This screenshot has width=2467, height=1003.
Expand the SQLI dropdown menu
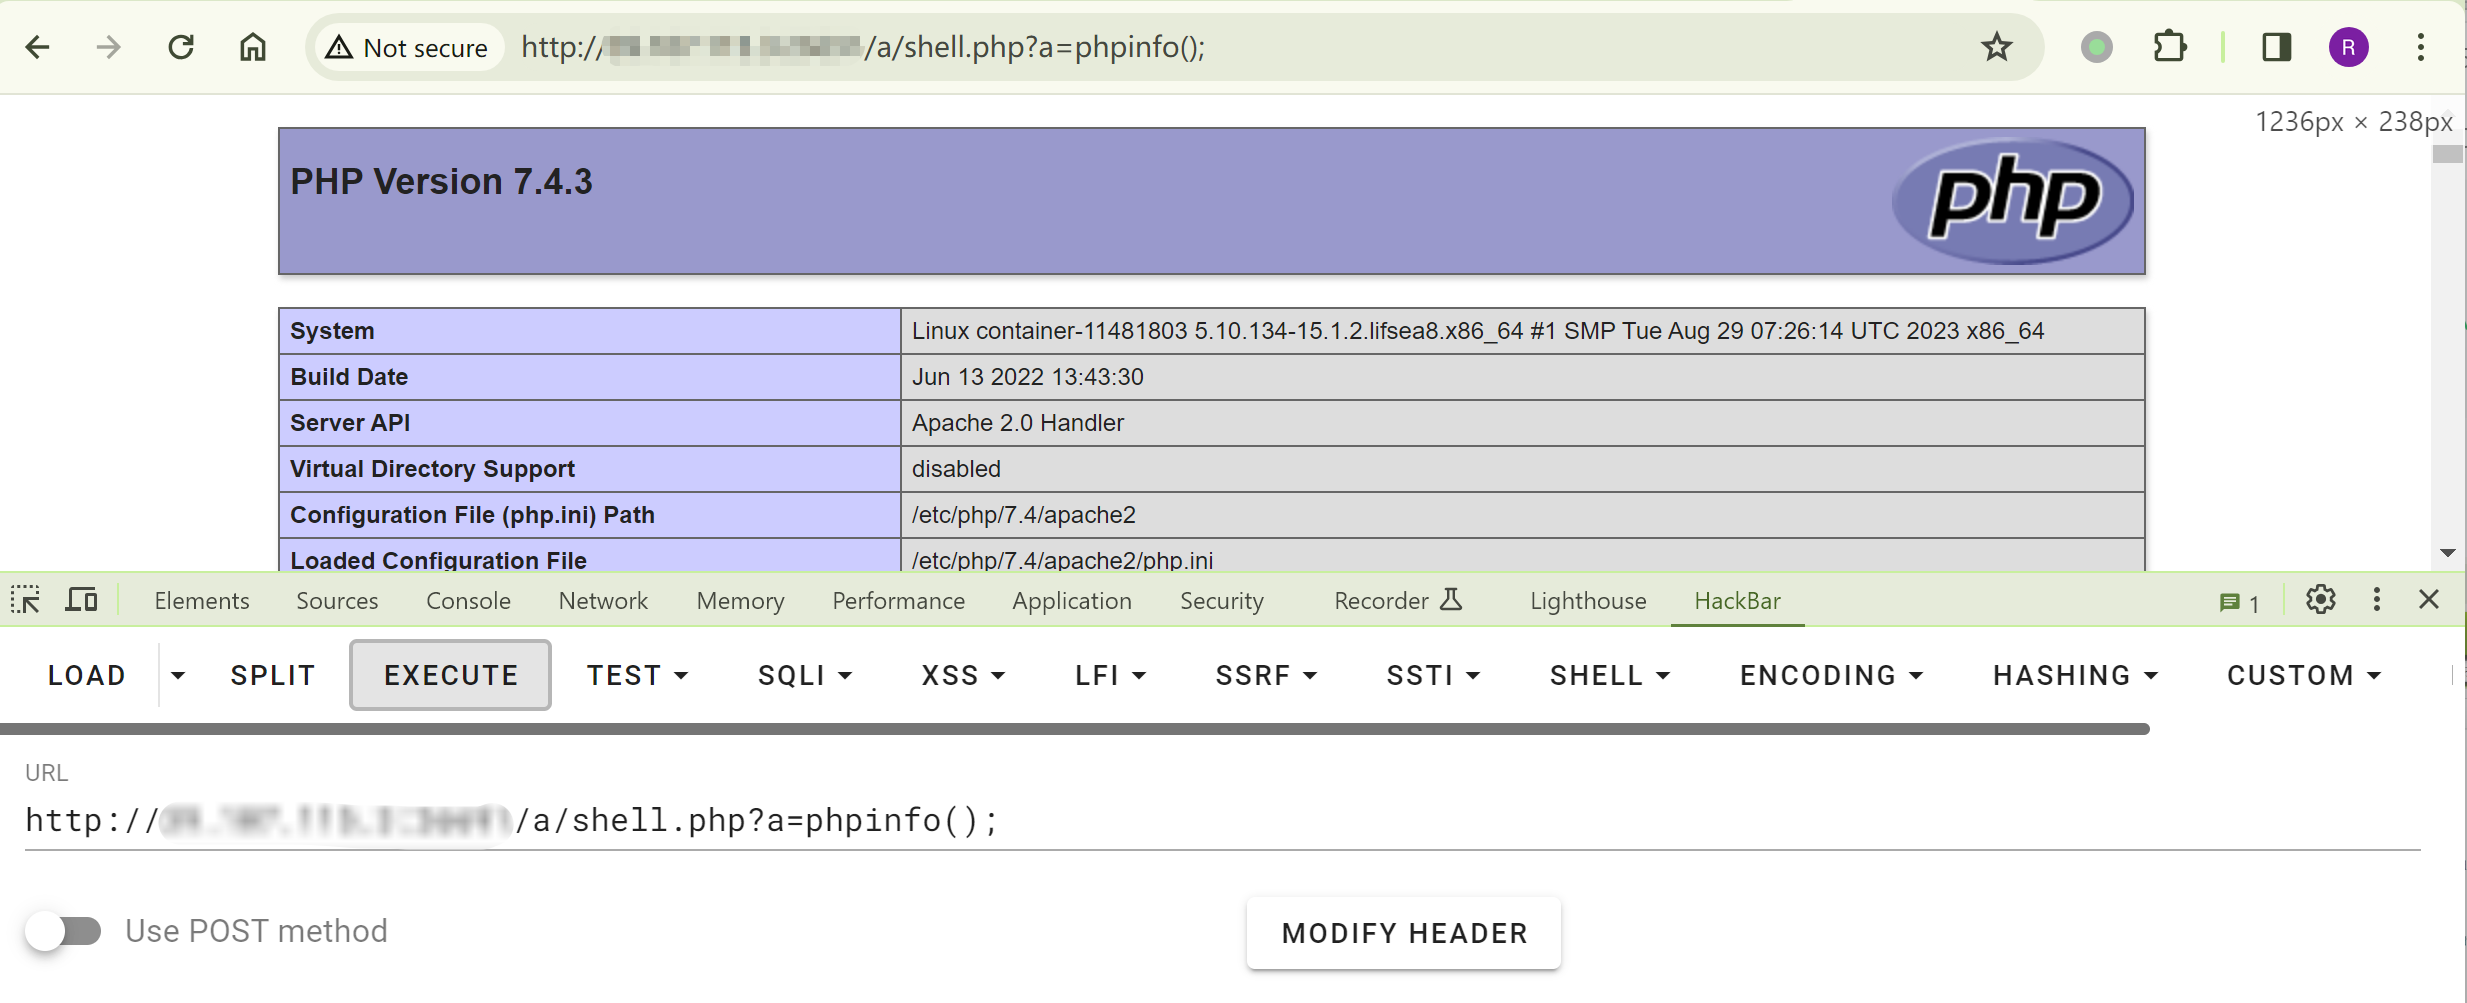804,676
